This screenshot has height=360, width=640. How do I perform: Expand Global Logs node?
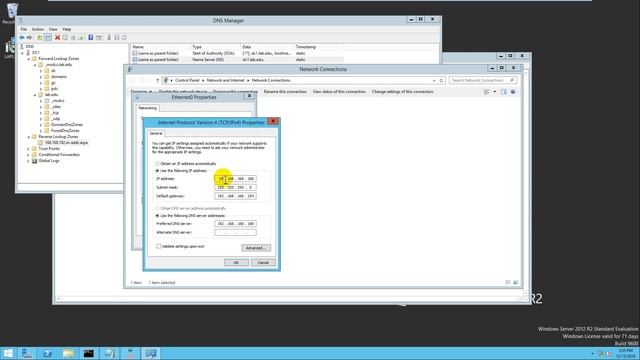(x=29, y=161)
